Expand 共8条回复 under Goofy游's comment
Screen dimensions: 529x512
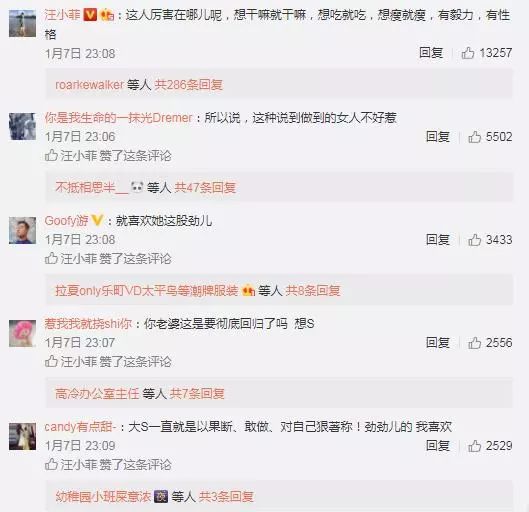tap(313, 290)
